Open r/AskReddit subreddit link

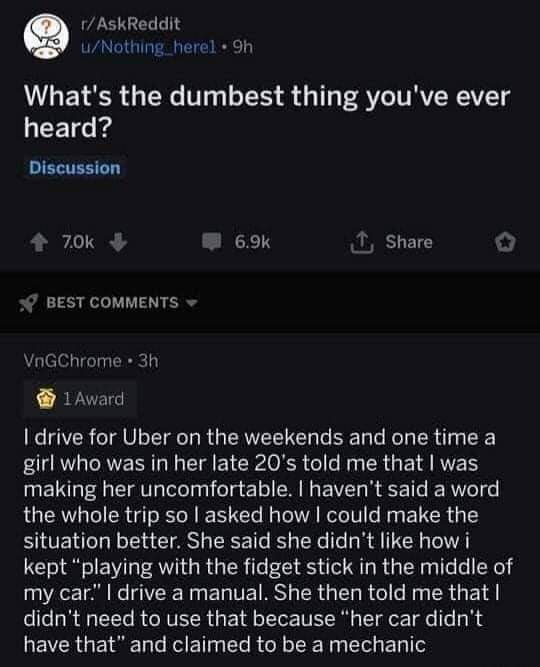131,24
